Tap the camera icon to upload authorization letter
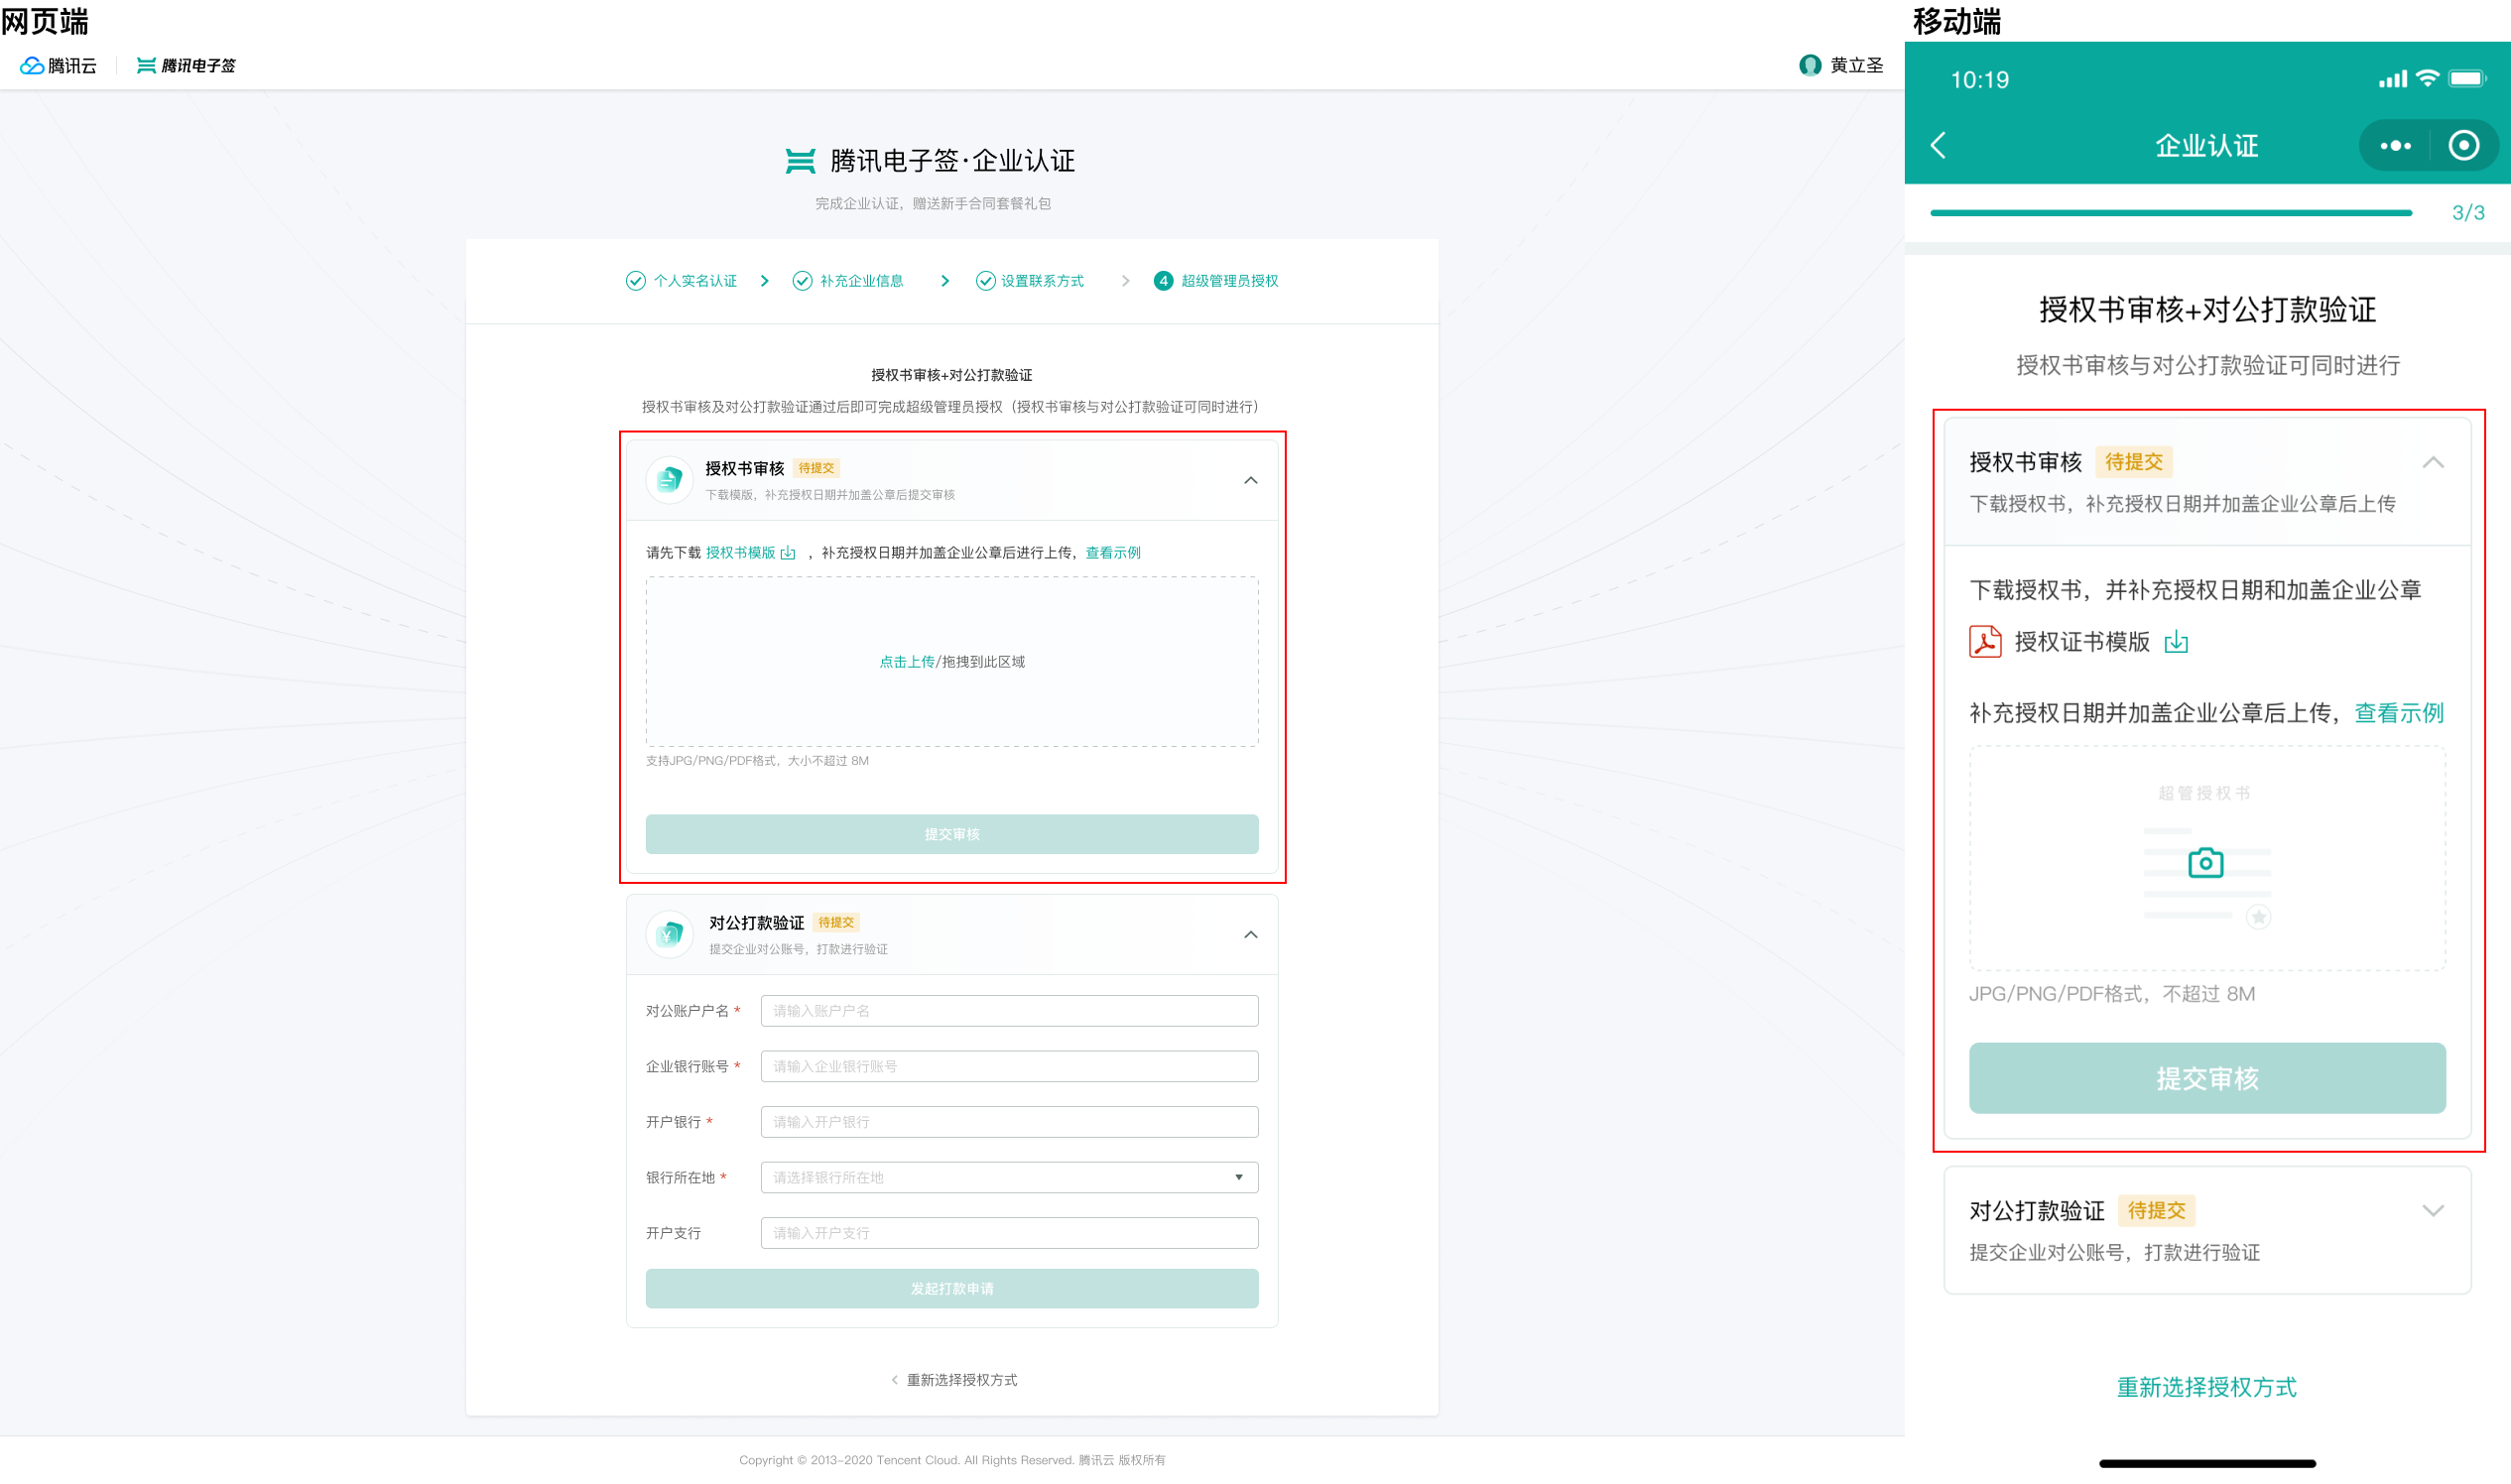Image resolution: width=2511 pixels, height=1484 pixels. pos(2205,863)
